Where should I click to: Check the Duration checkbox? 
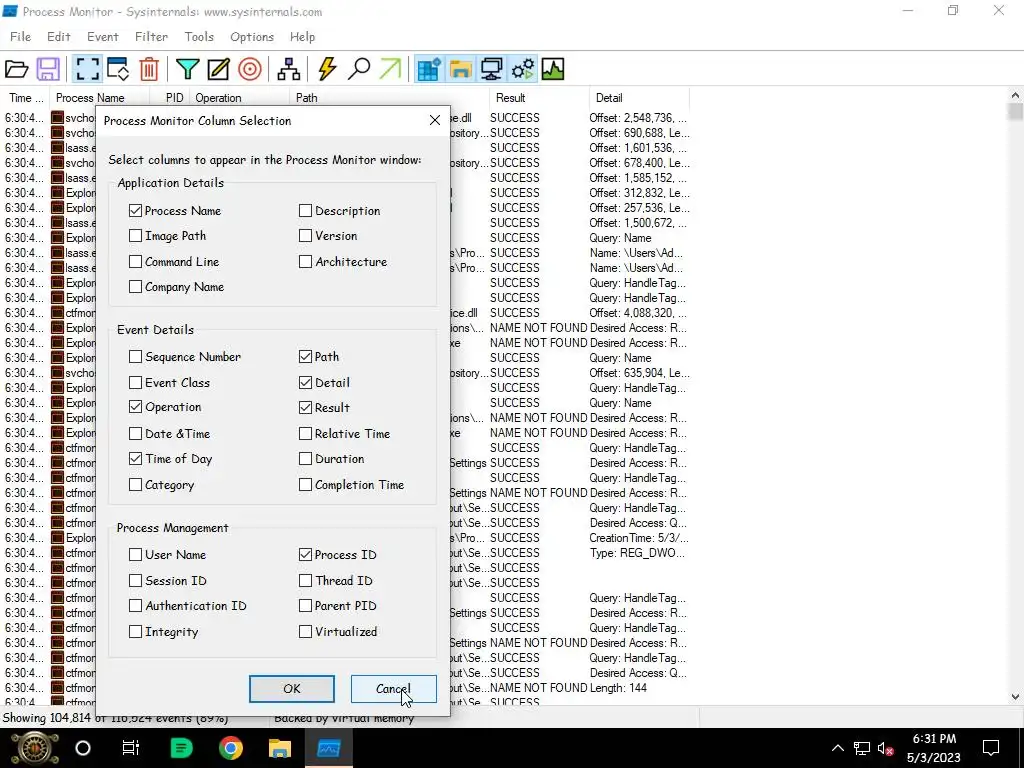tap(305, 458)
